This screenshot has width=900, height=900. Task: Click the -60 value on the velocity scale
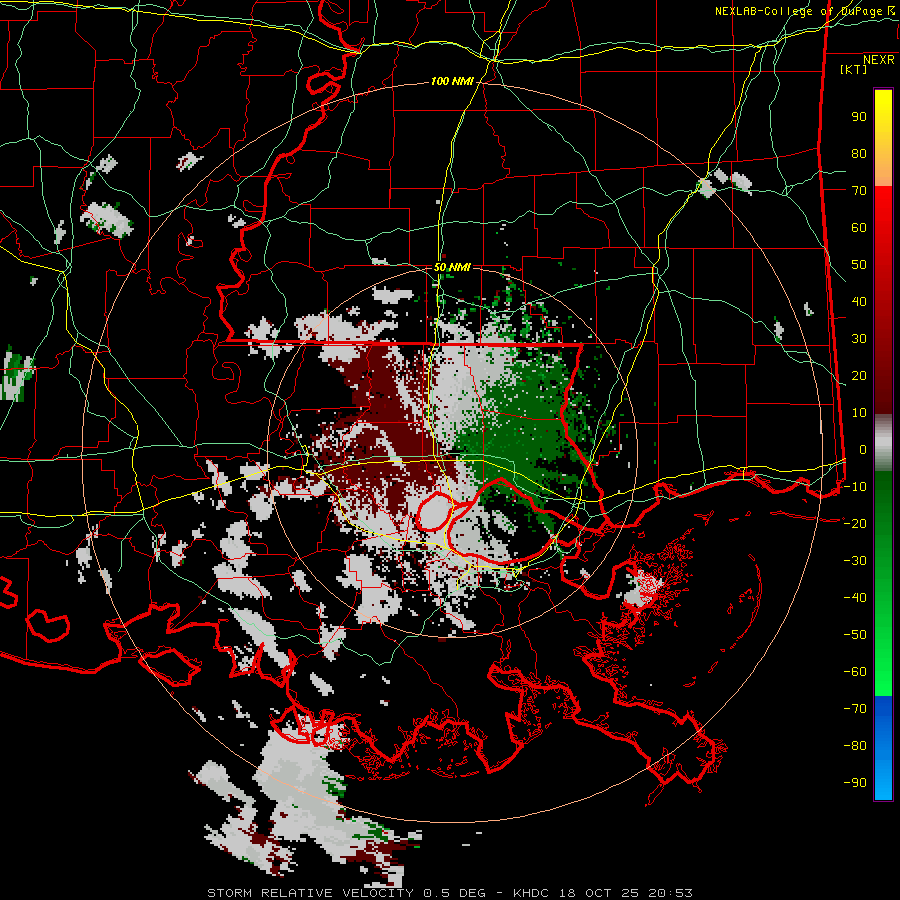(855, 672)
